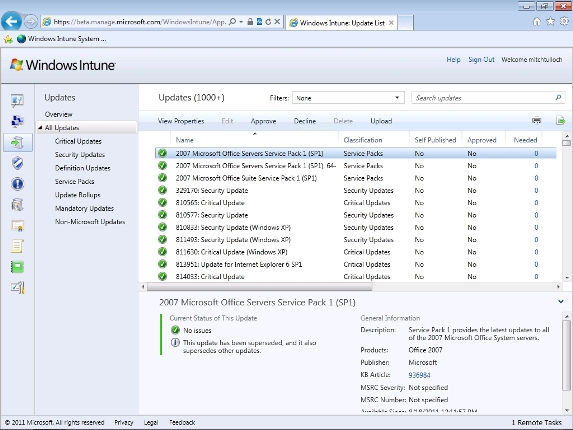Click vertical scrollbar thumb of updates list
This screenshot has height=430, width=573.
(x=566, y=143)
